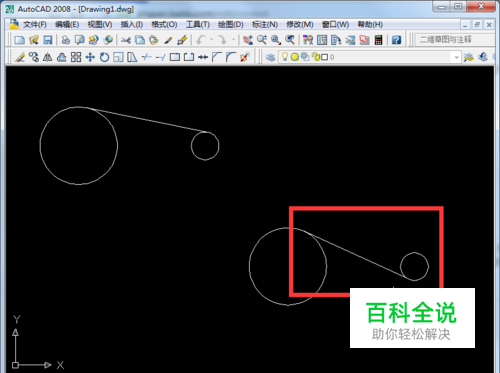Click the Publish icon
Screen dimensions: 500x373
[94, 40]
